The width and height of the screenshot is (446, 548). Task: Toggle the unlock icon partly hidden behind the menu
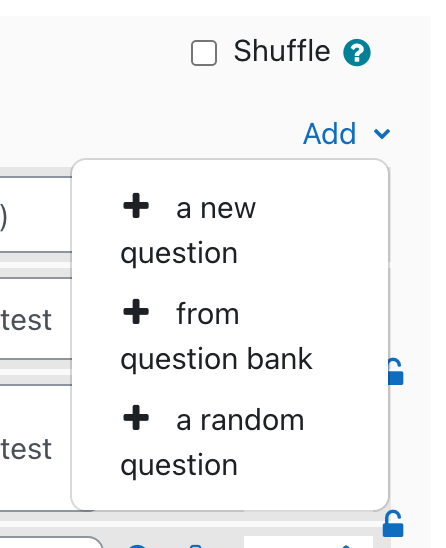pyautogui.click(x=396, y=372)
